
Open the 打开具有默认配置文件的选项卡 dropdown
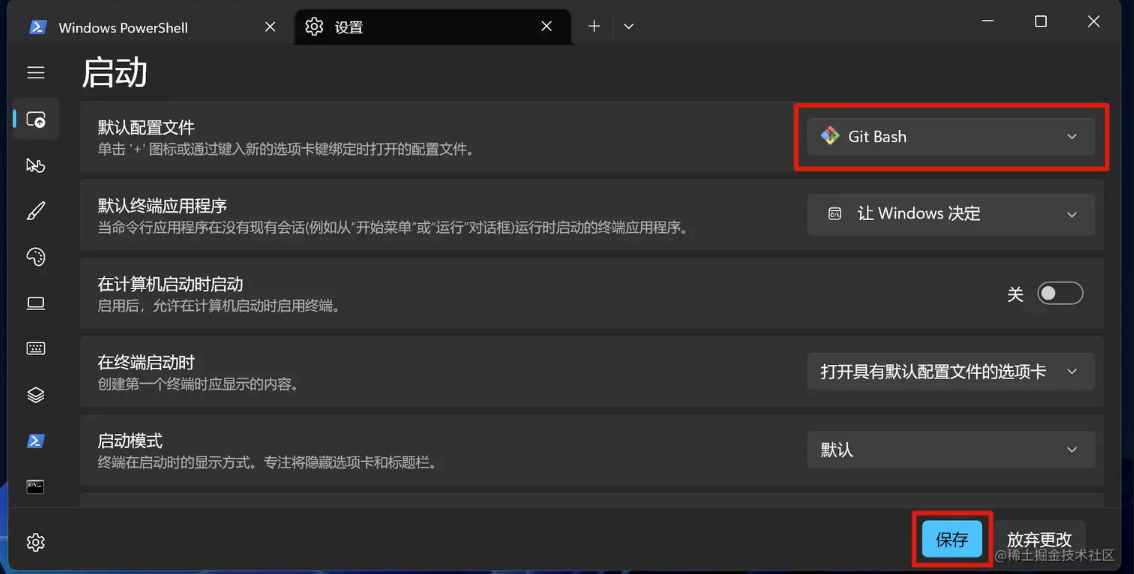tap(950, 372)
